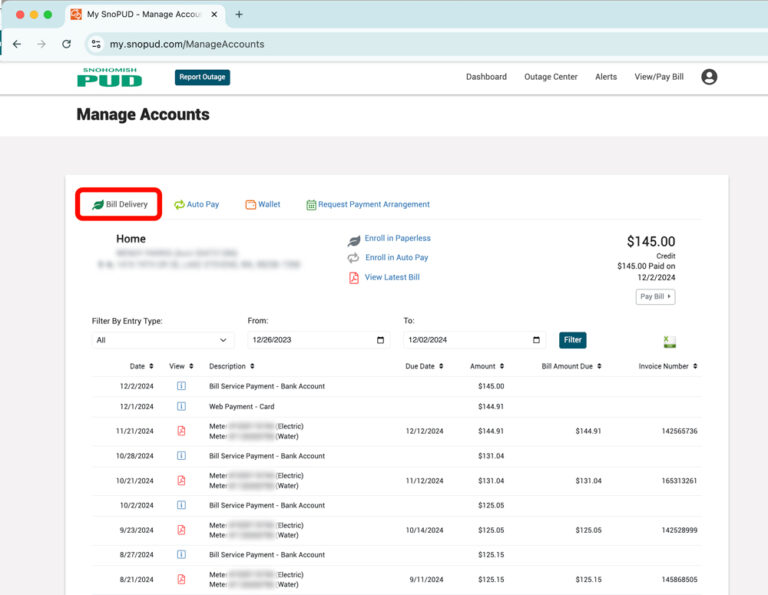Go to Outage Center in navigation
The width and height of the screenshot is (768, 595).
click(x=550, y=77)
